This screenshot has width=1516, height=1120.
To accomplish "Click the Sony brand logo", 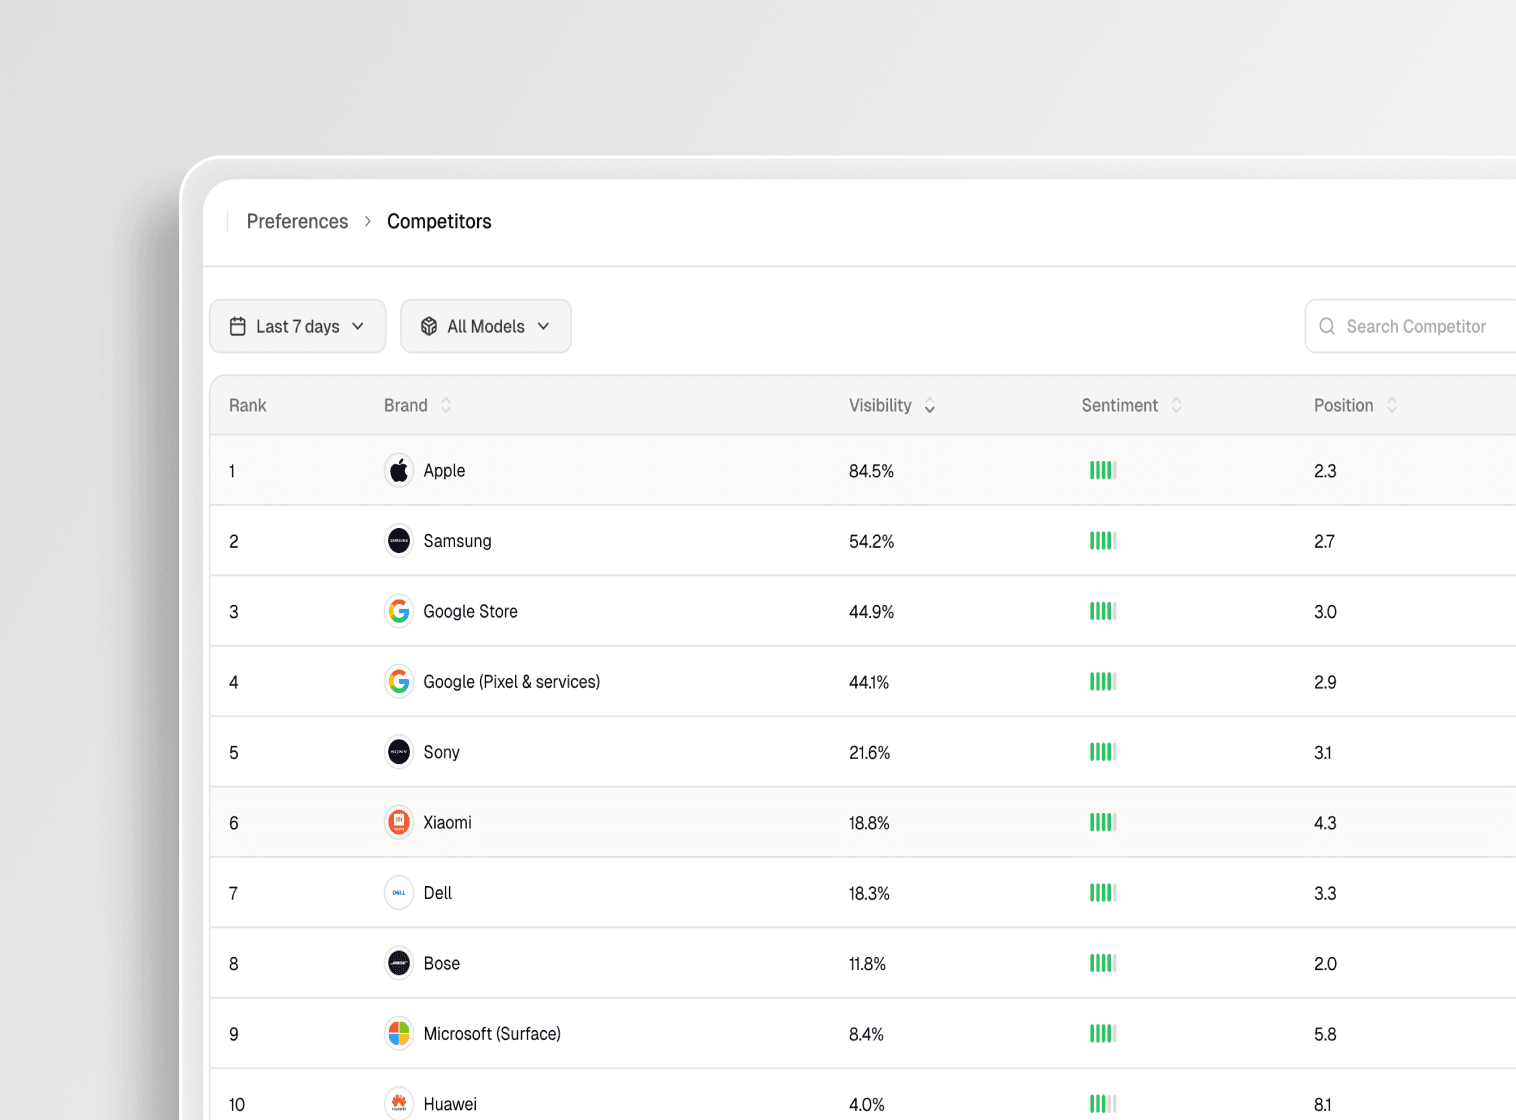I will [x=399, y=752].
